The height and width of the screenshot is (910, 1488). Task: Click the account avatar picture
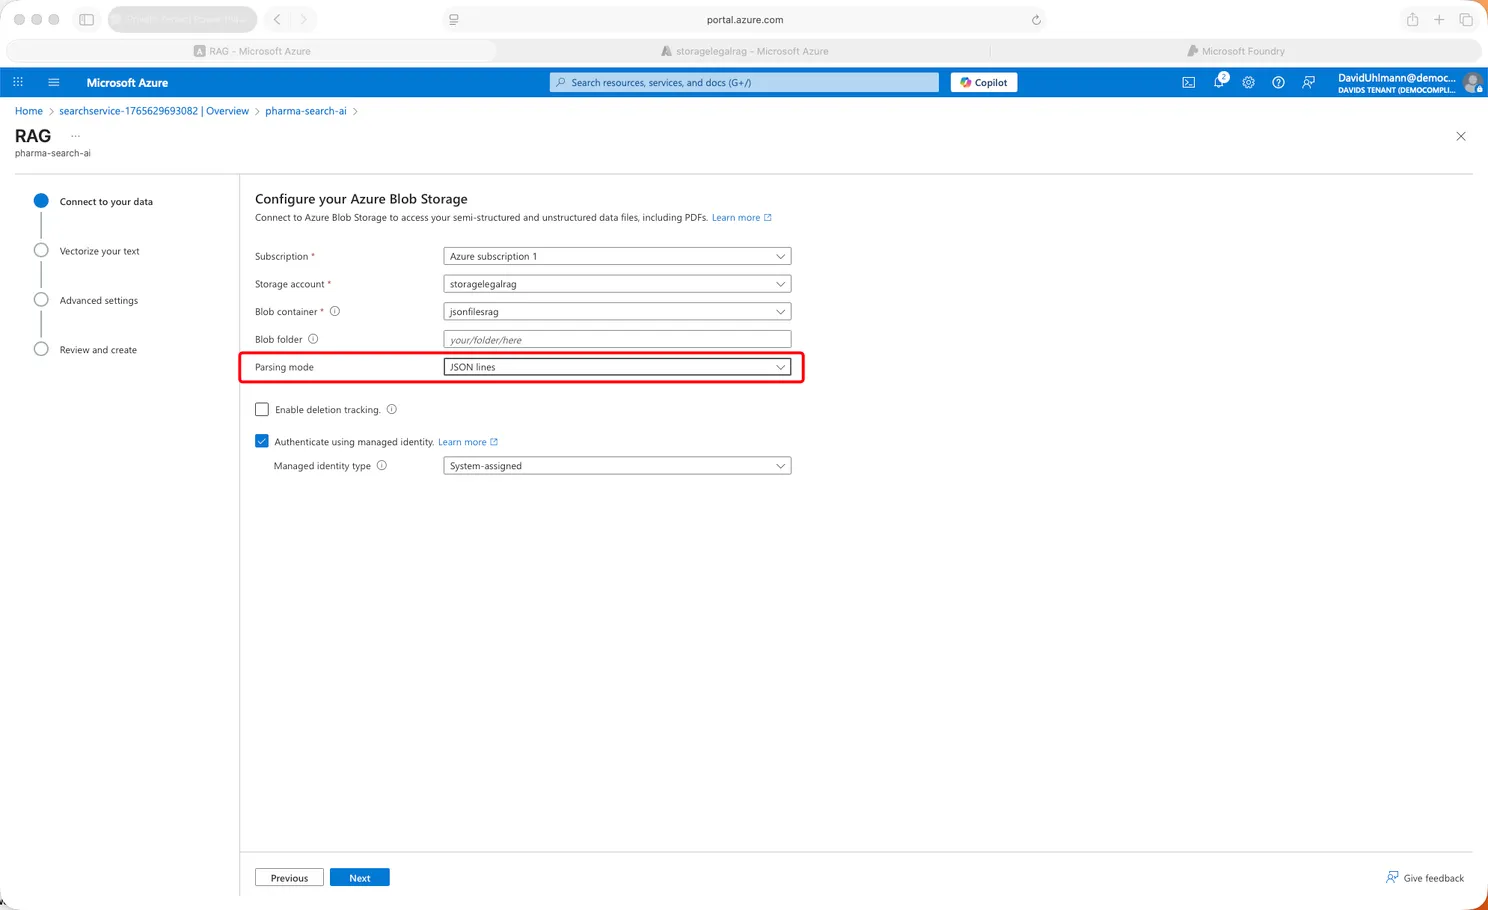(x=1472, y=83)
